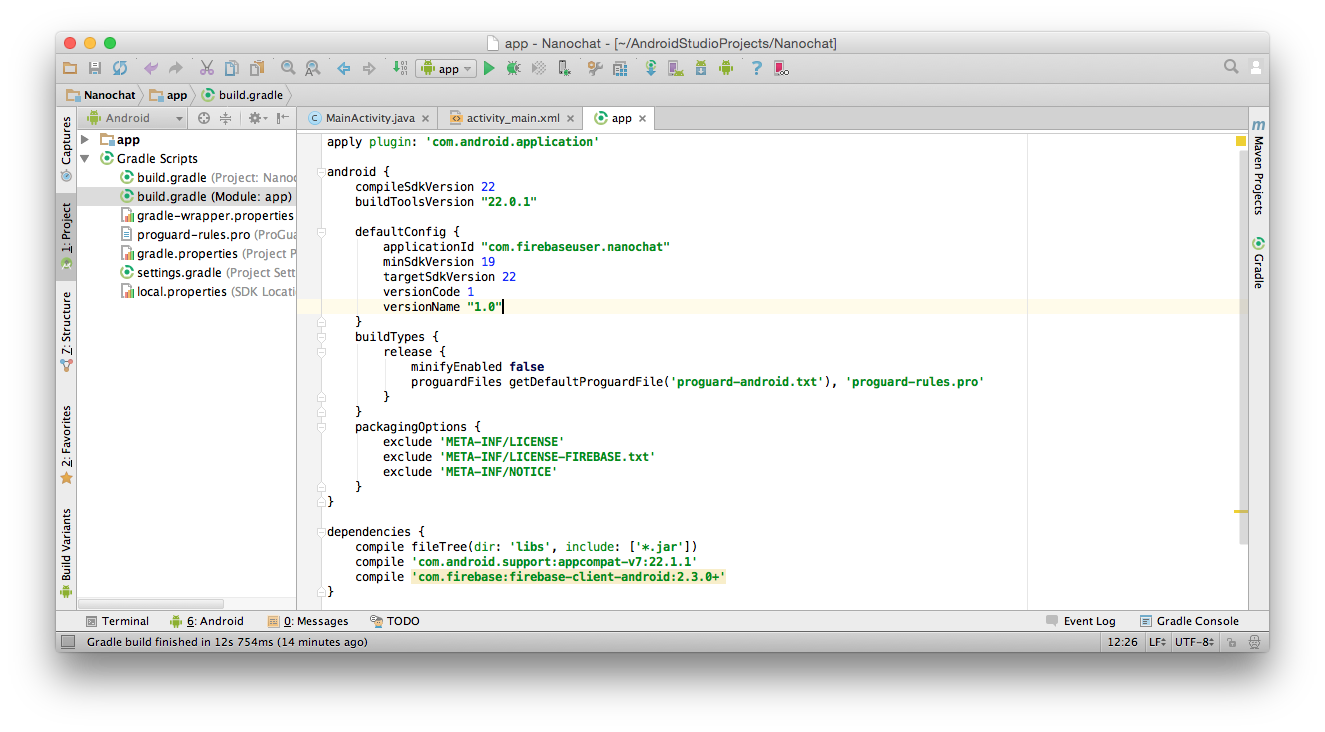Click the Help question mark icon

click(757, 68)
